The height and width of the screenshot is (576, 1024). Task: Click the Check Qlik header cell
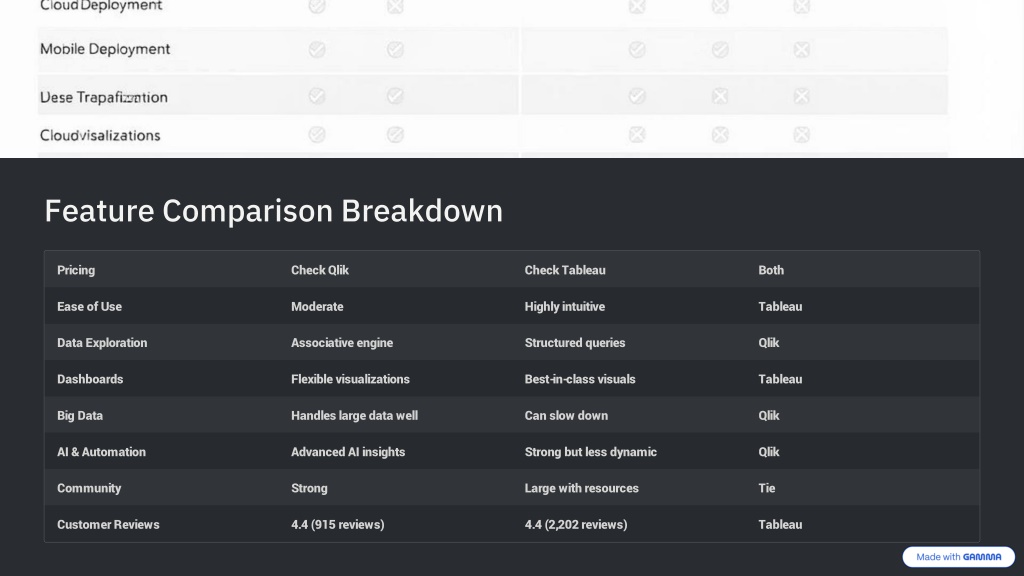click(x=320, y=270)
